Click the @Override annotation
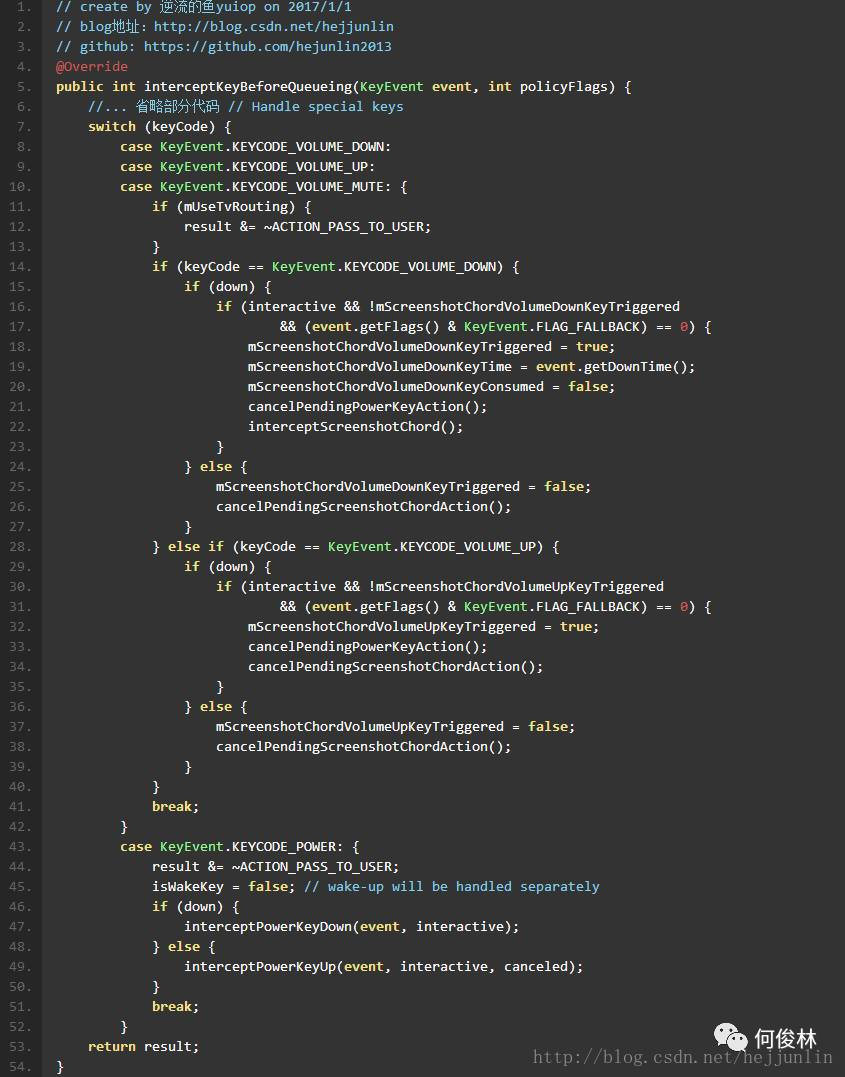 [91, 67]
